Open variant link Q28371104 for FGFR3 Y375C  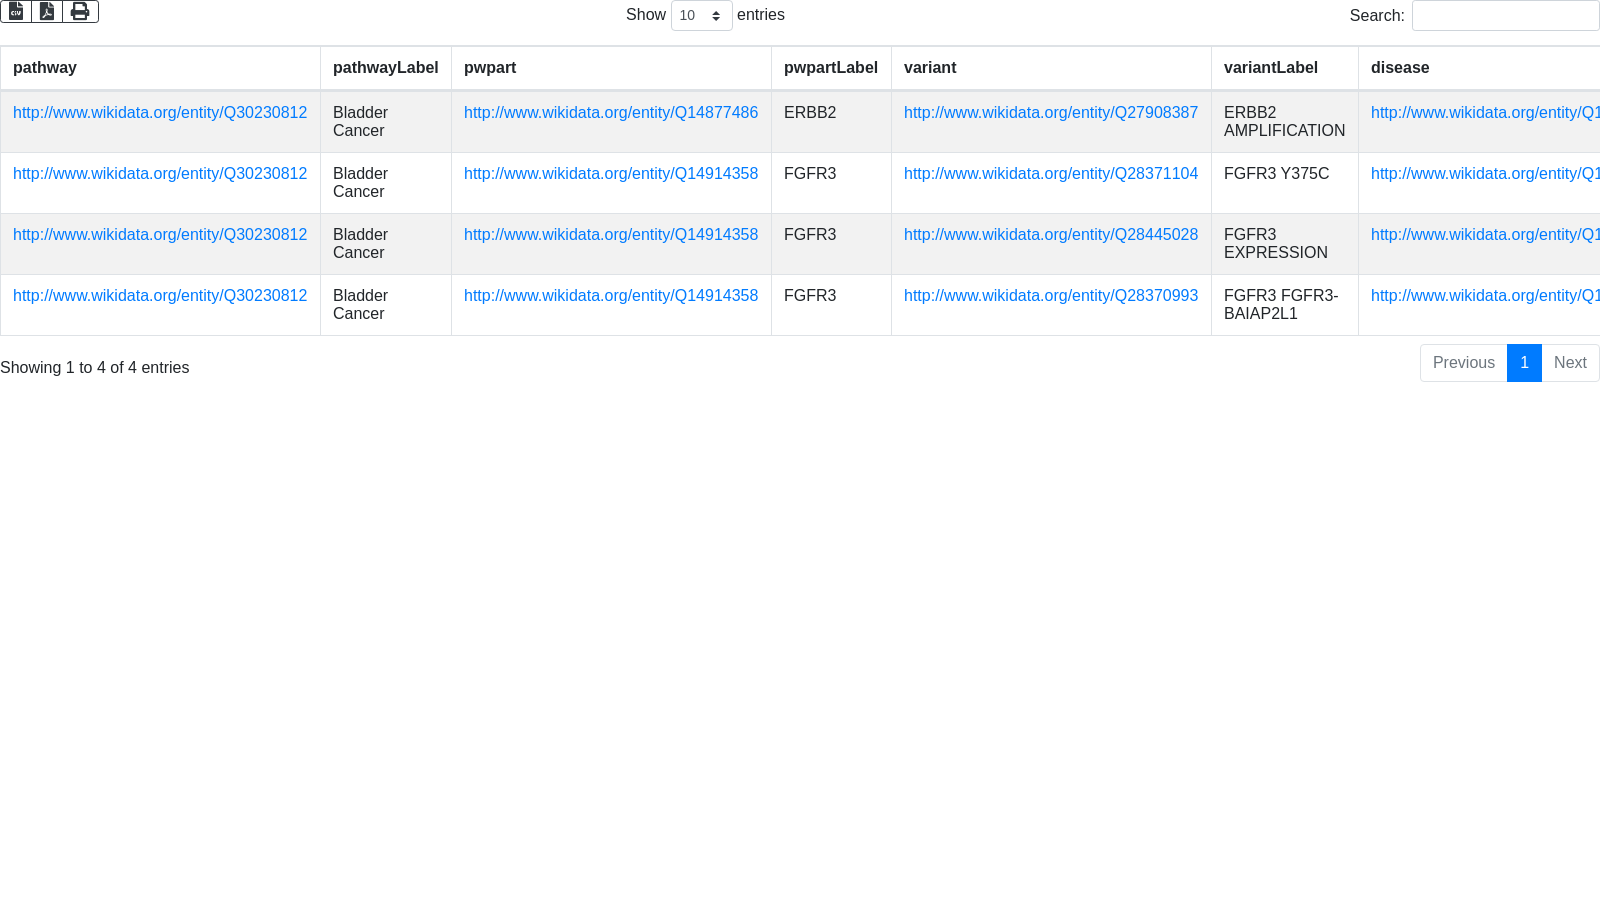1050,174
